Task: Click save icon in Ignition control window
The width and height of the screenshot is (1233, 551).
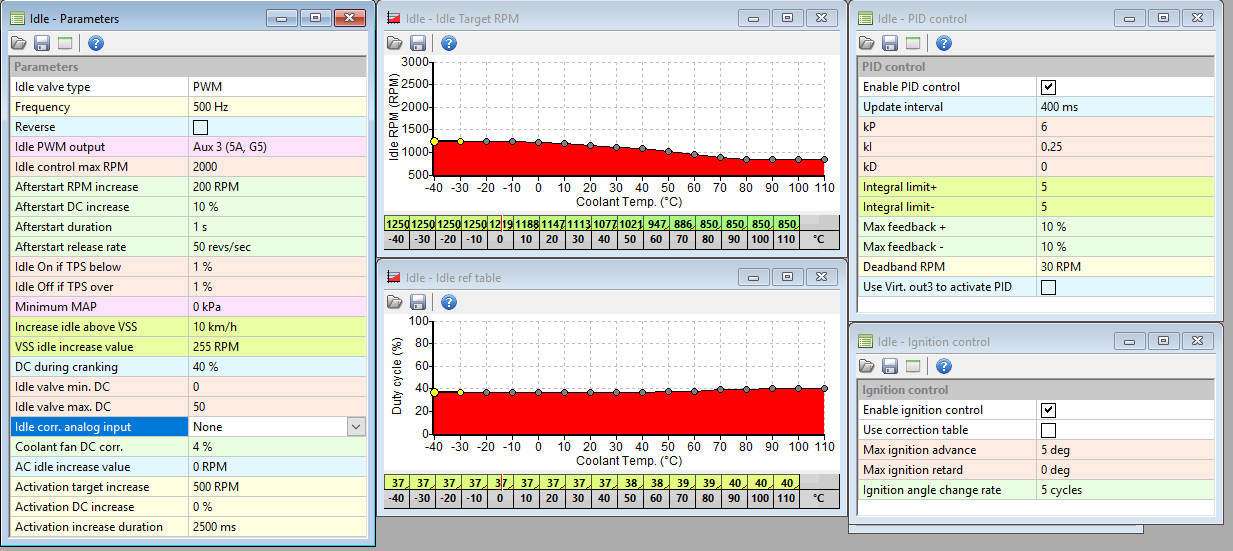Action: point(889,366)
